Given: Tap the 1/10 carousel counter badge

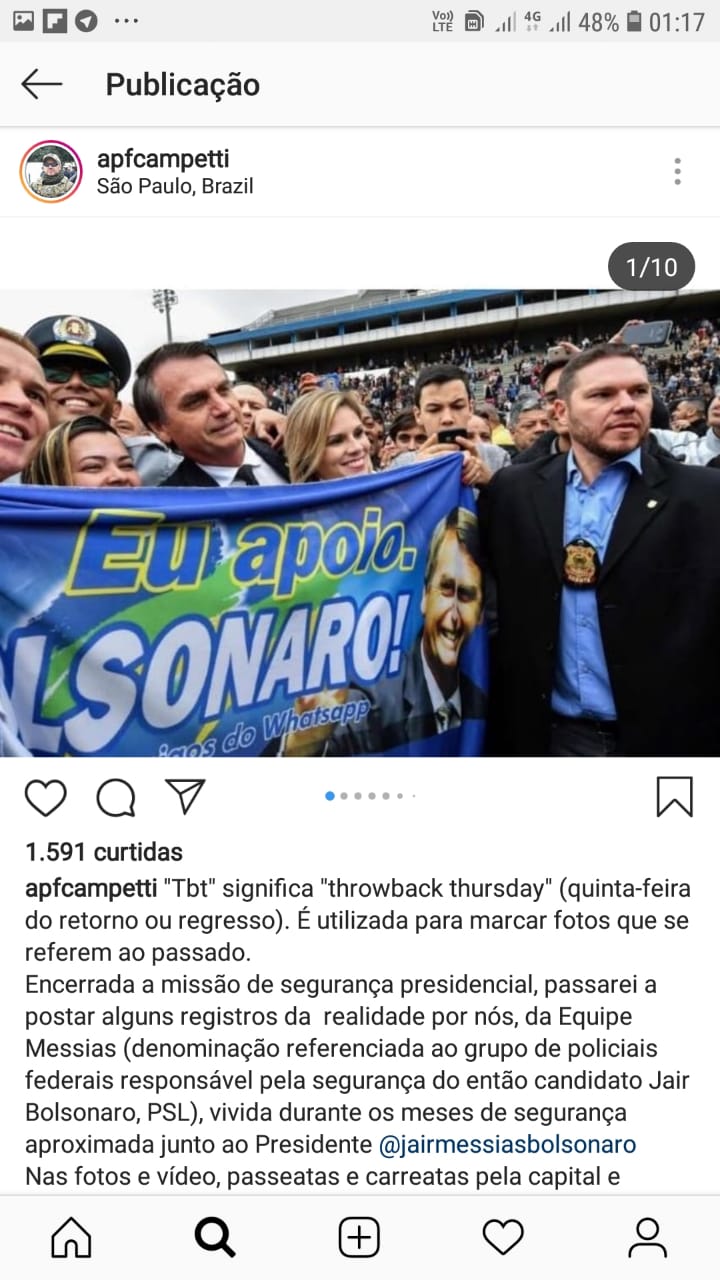Looking at the screenshot, I should coord(652,267).
